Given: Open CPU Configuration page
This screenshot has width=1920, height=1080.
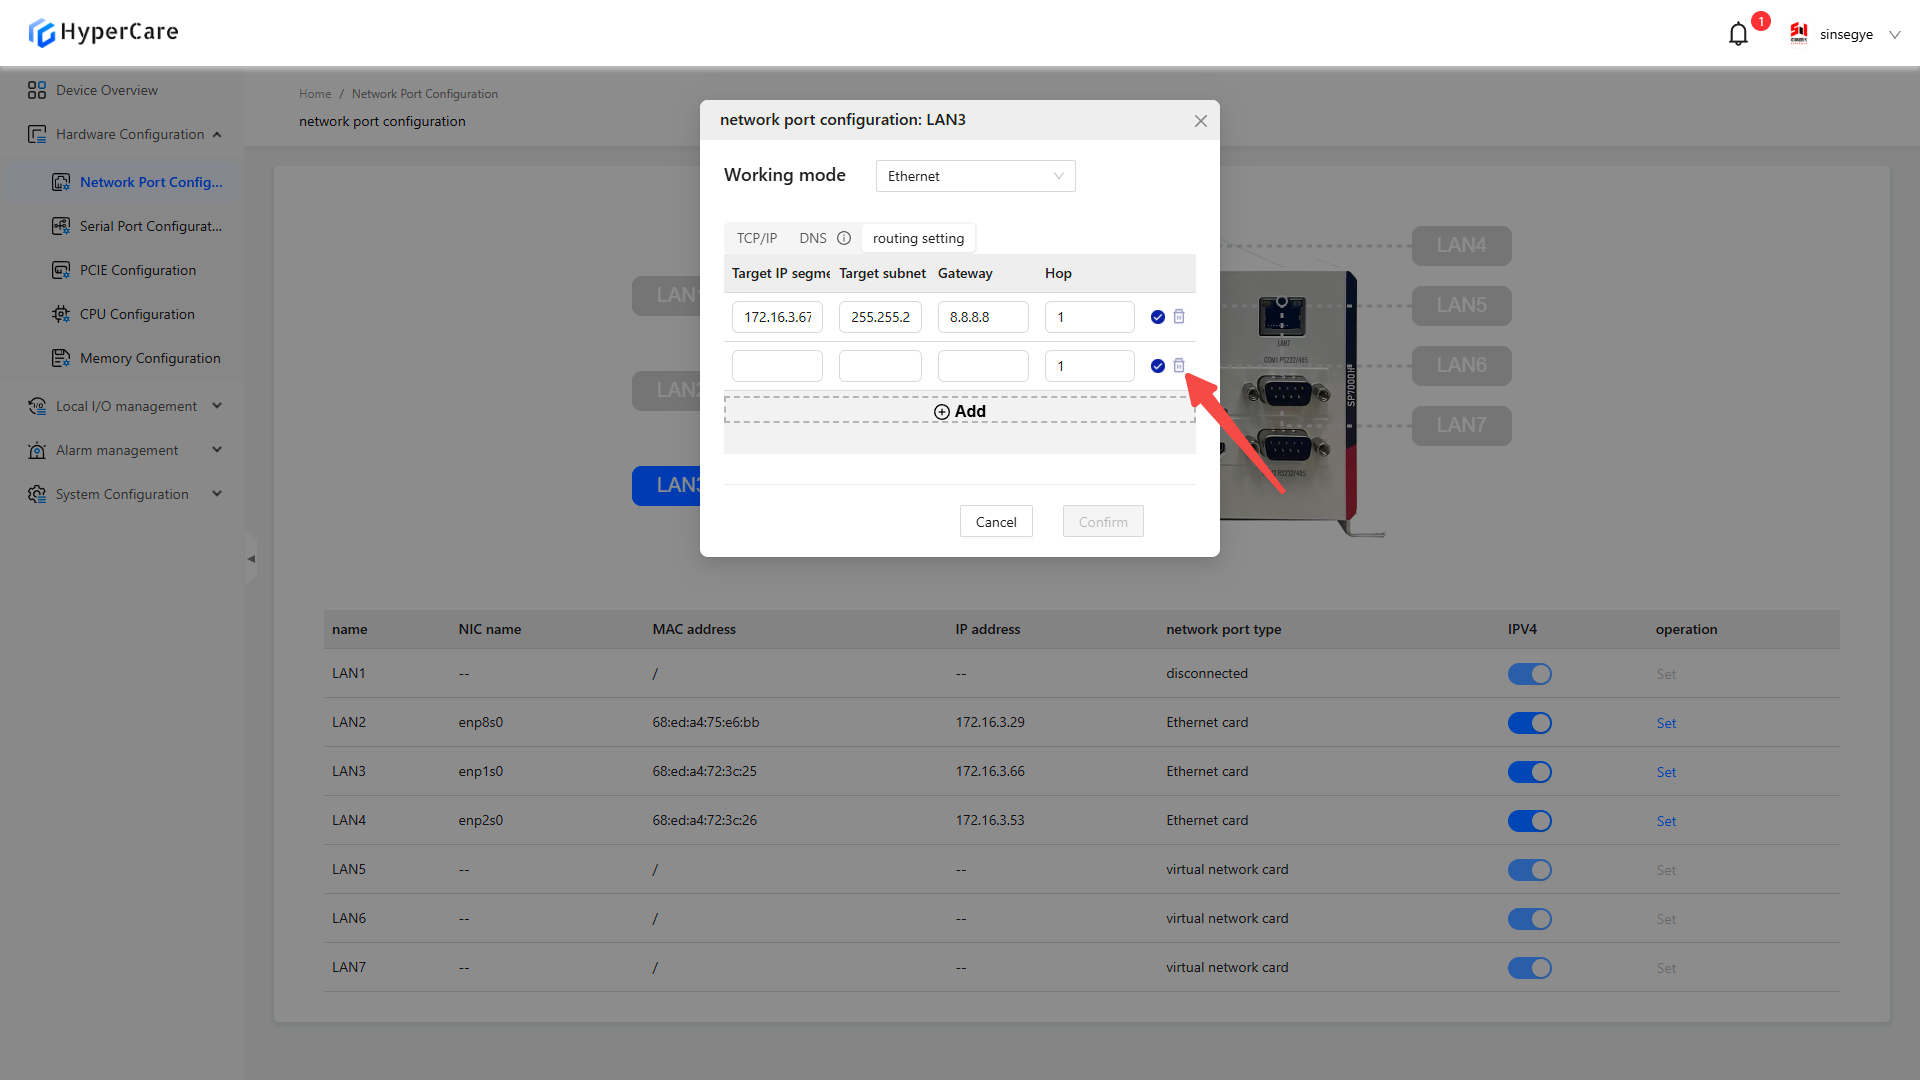Looking at the screenshot, I should [x=137, y=314].
